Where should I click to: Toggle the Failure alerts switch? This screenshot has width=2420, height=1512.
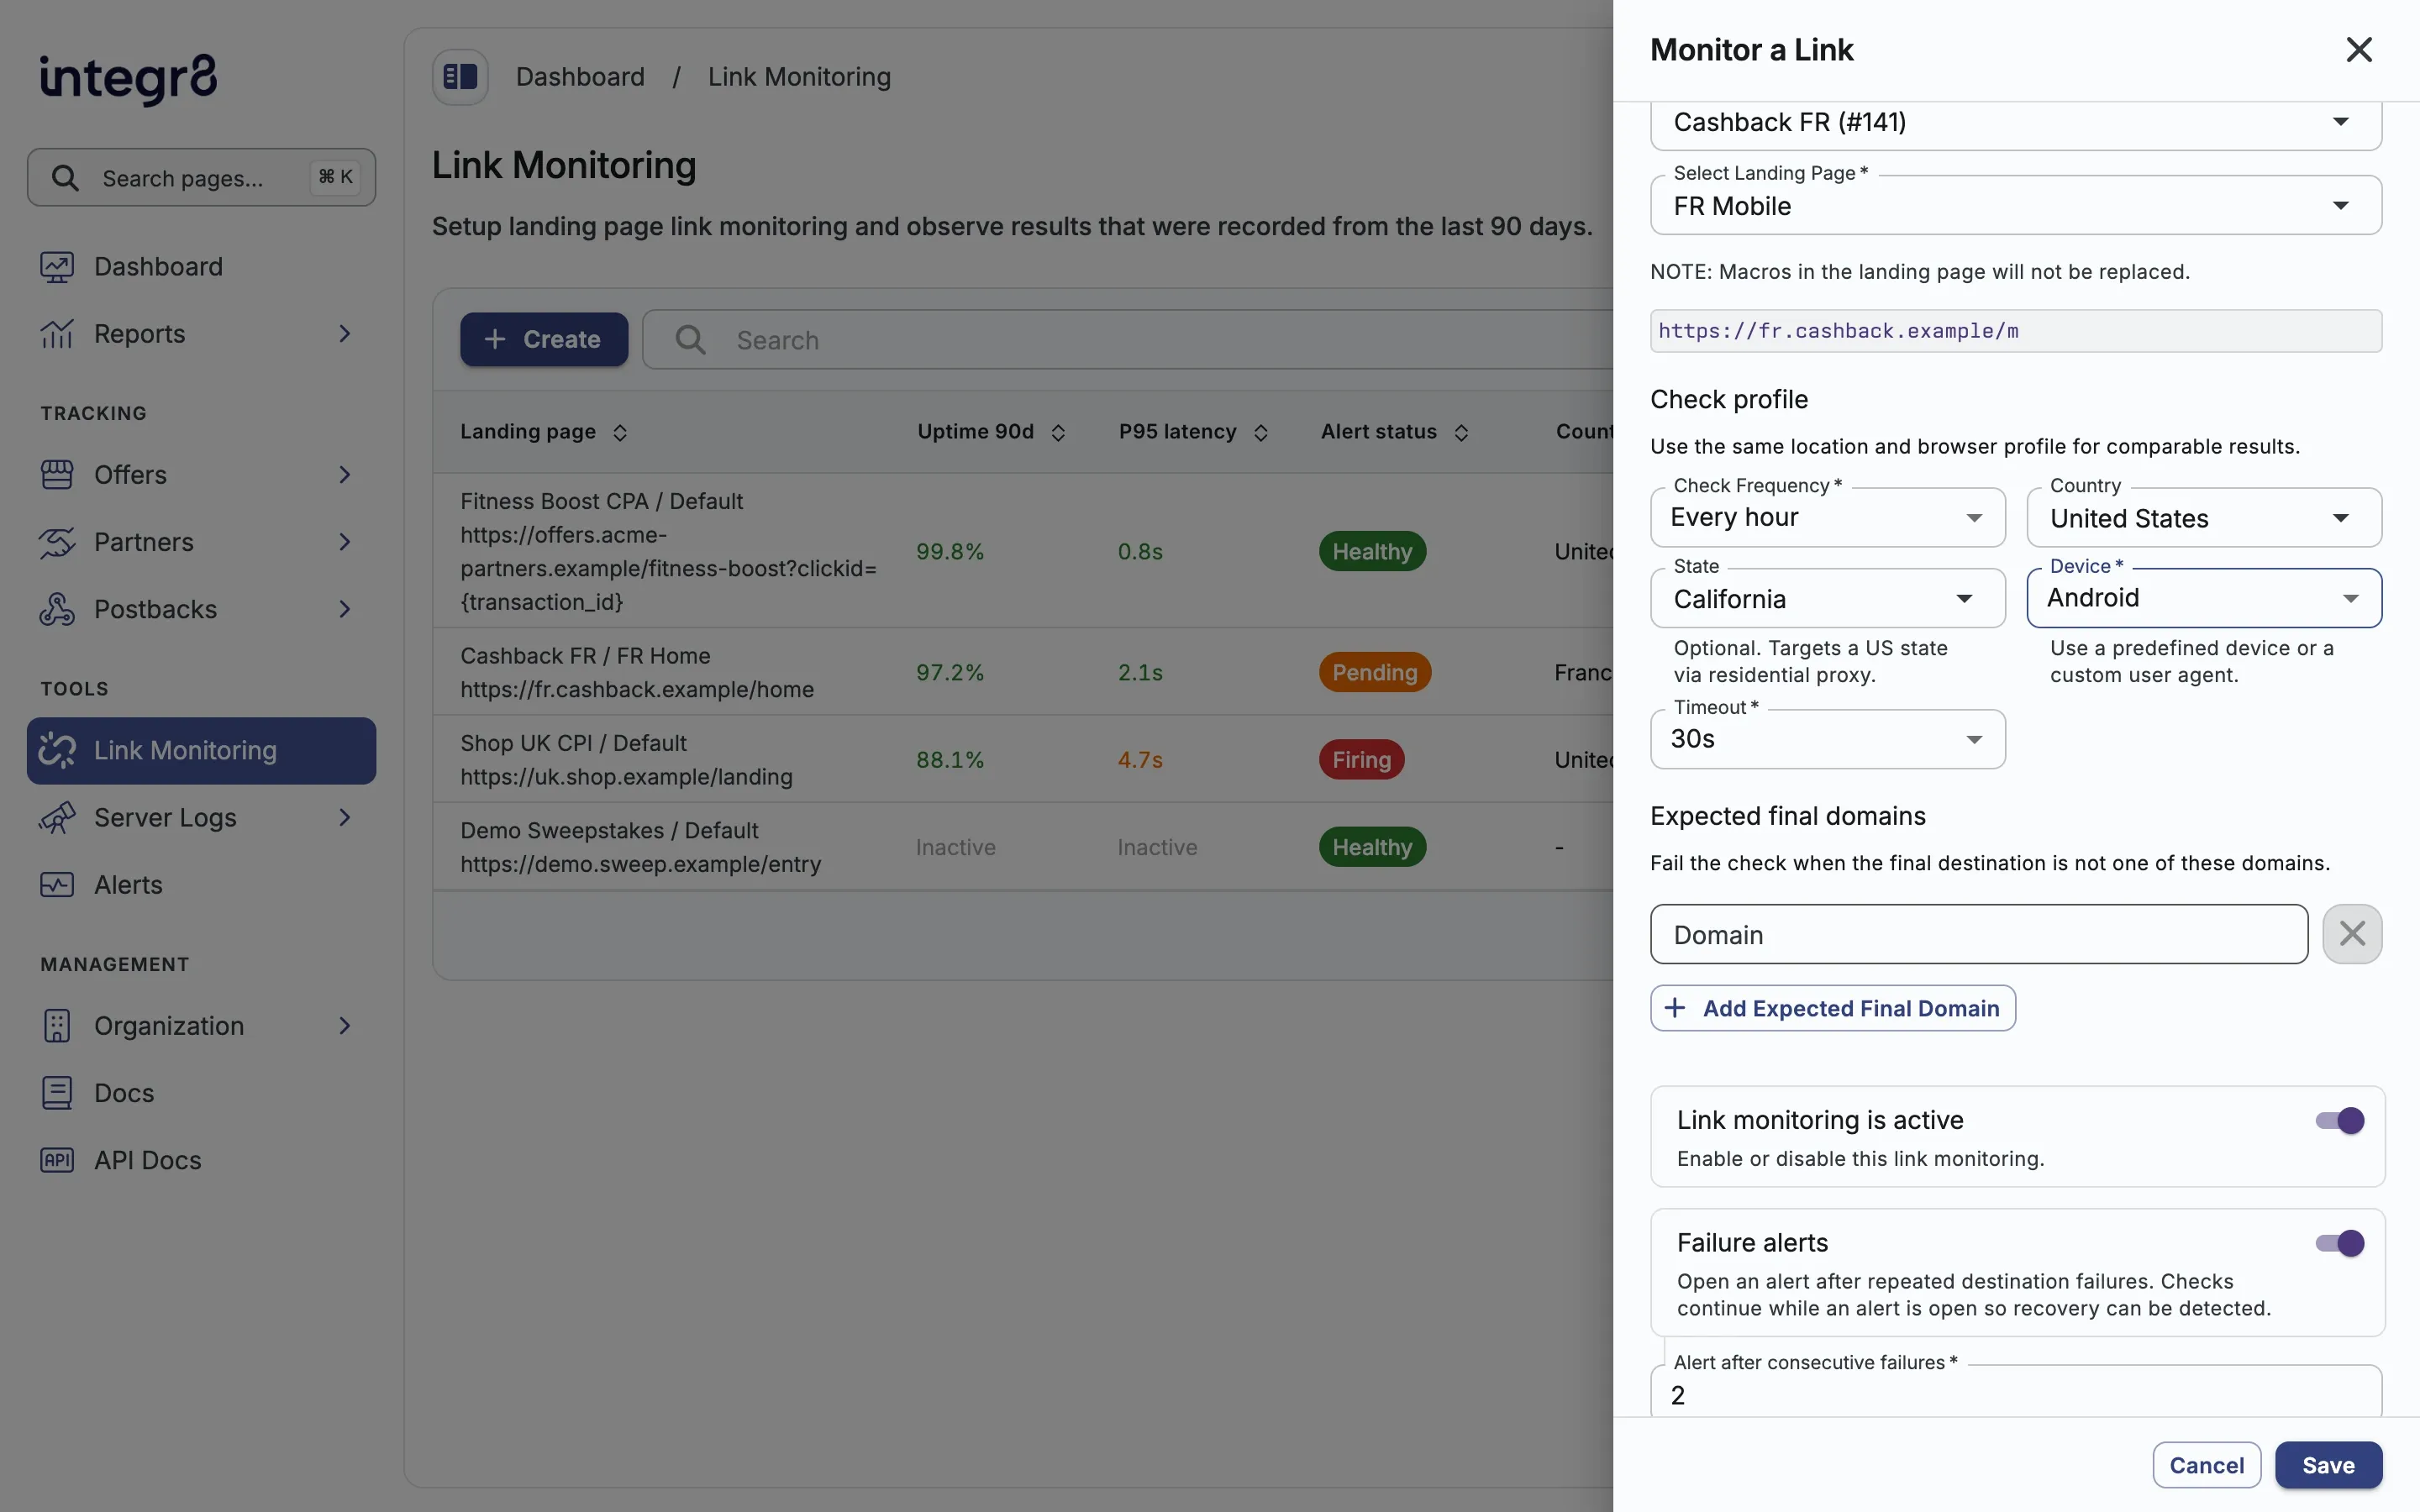click(2339, 1244)
